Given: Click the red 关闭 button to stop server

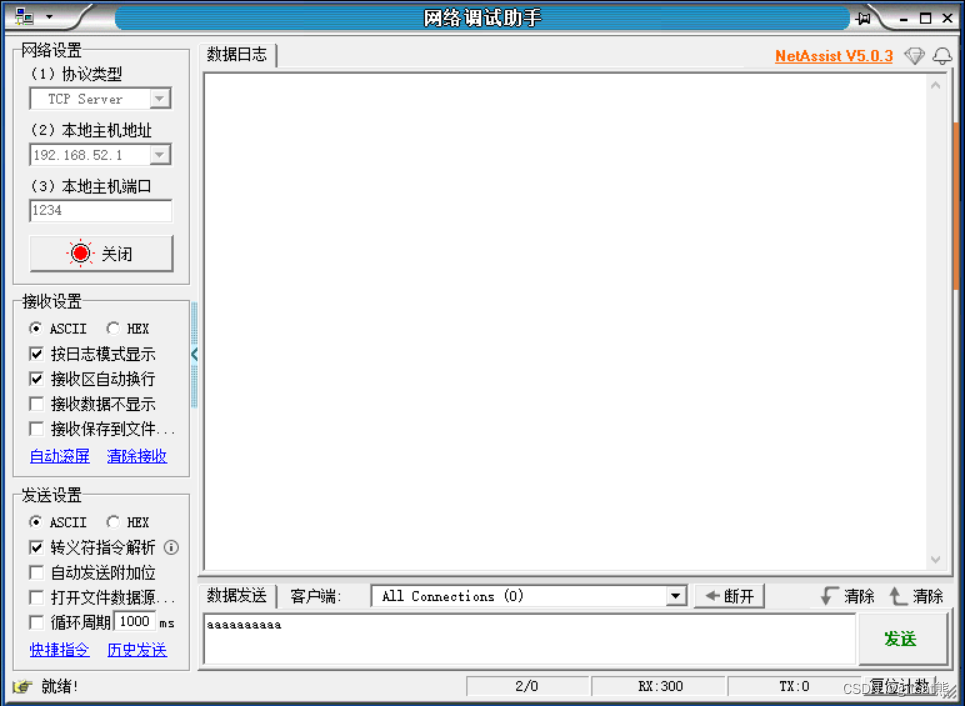Looking at the screenshot, I should [x=102, y=254].
